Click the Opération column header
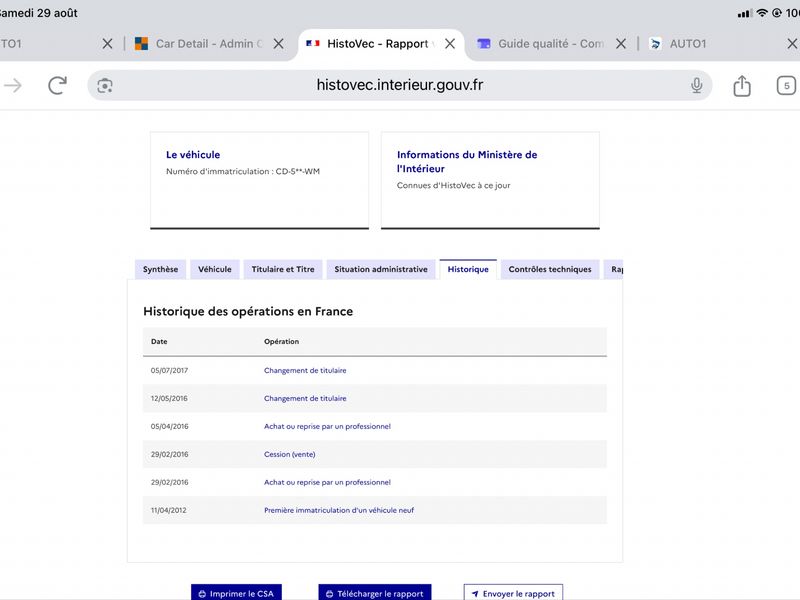This screenshot has height=600, width=800. pyautogui.click(x=282, y=341)
